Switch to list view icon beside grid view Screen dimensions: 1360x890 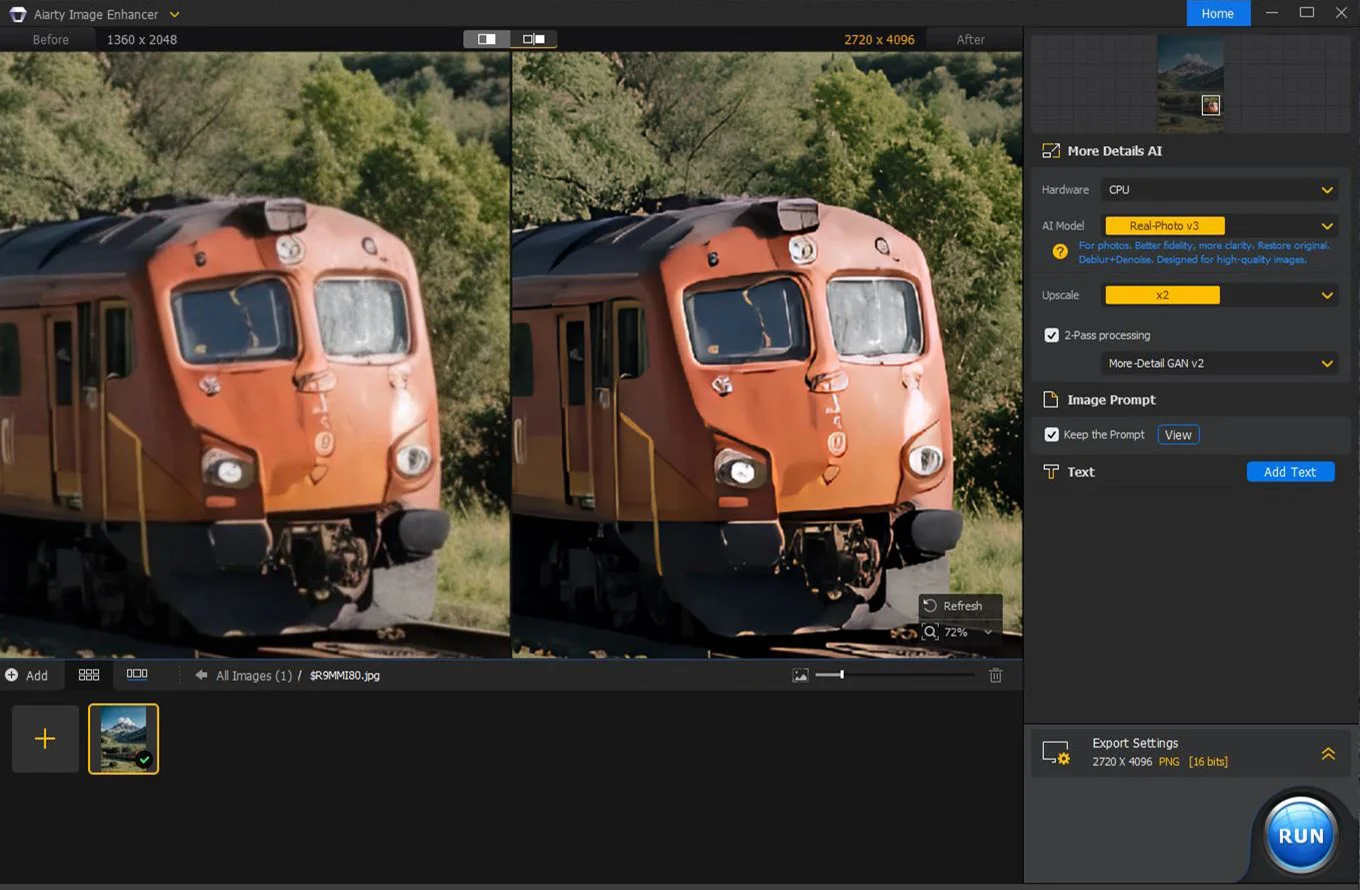pyautogui.click(x=138, y=675)
